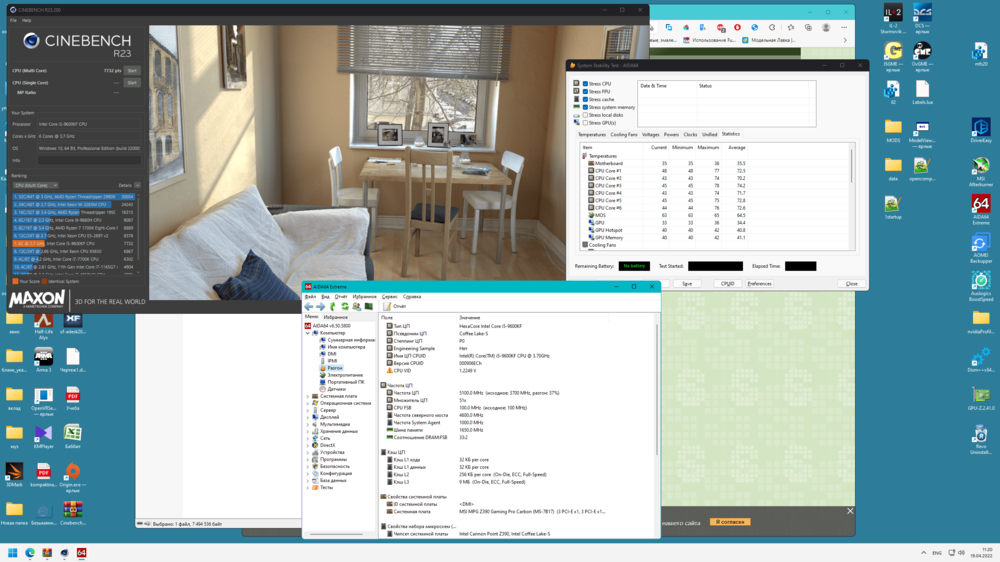
Task: Start CPU (Single Core) test in Cinebench
Action: (132, 83)
